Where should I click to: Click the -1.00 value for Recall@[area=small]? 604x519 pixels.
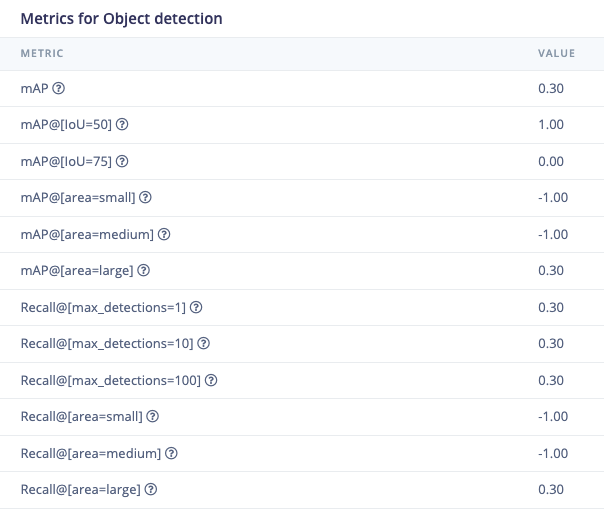coord(553,417)
